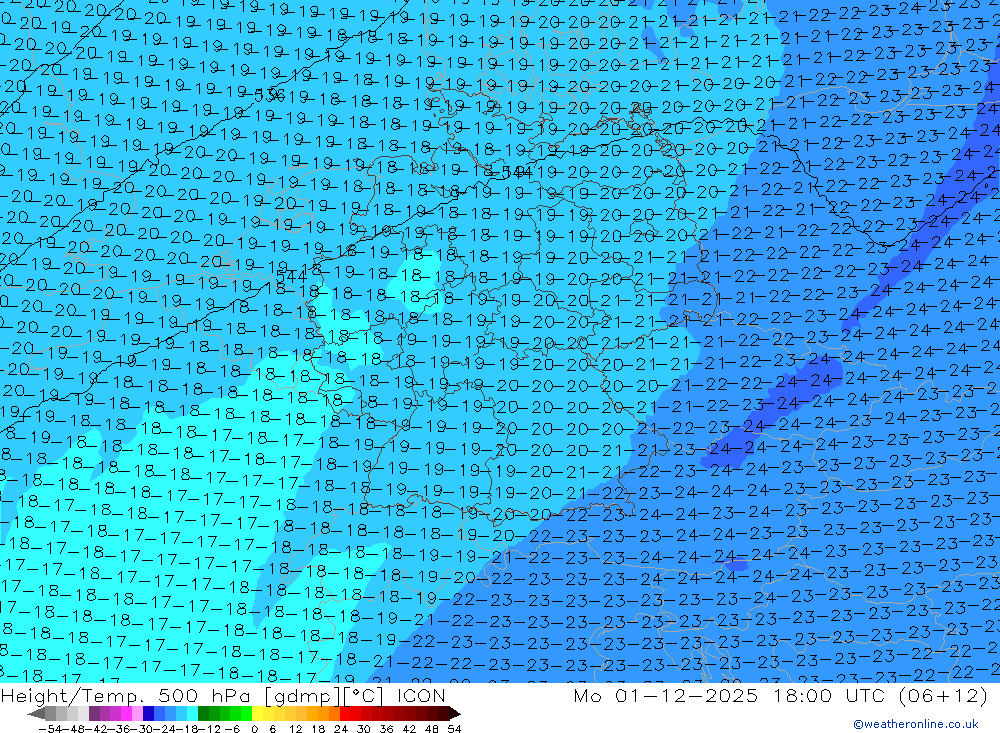Pick the bright green -6 legend swatch
The height and width of the screenshot is (733, 1000).
pyautogui.click(x=247, y=714)
